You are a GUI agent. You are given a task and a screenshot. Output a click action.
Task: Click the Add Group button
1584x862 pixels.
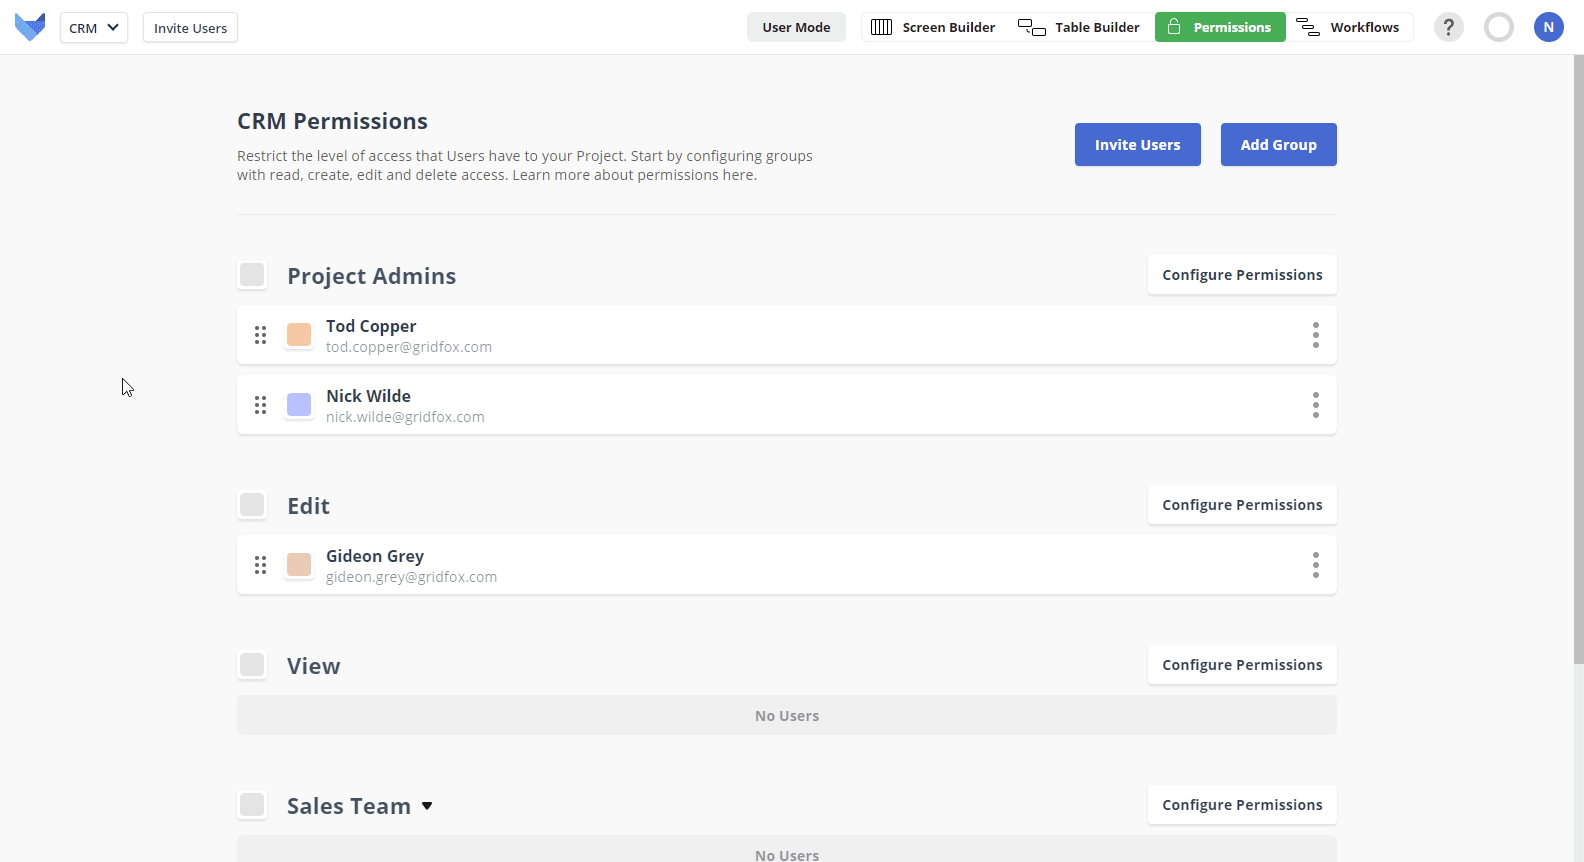pos(1278,145)
